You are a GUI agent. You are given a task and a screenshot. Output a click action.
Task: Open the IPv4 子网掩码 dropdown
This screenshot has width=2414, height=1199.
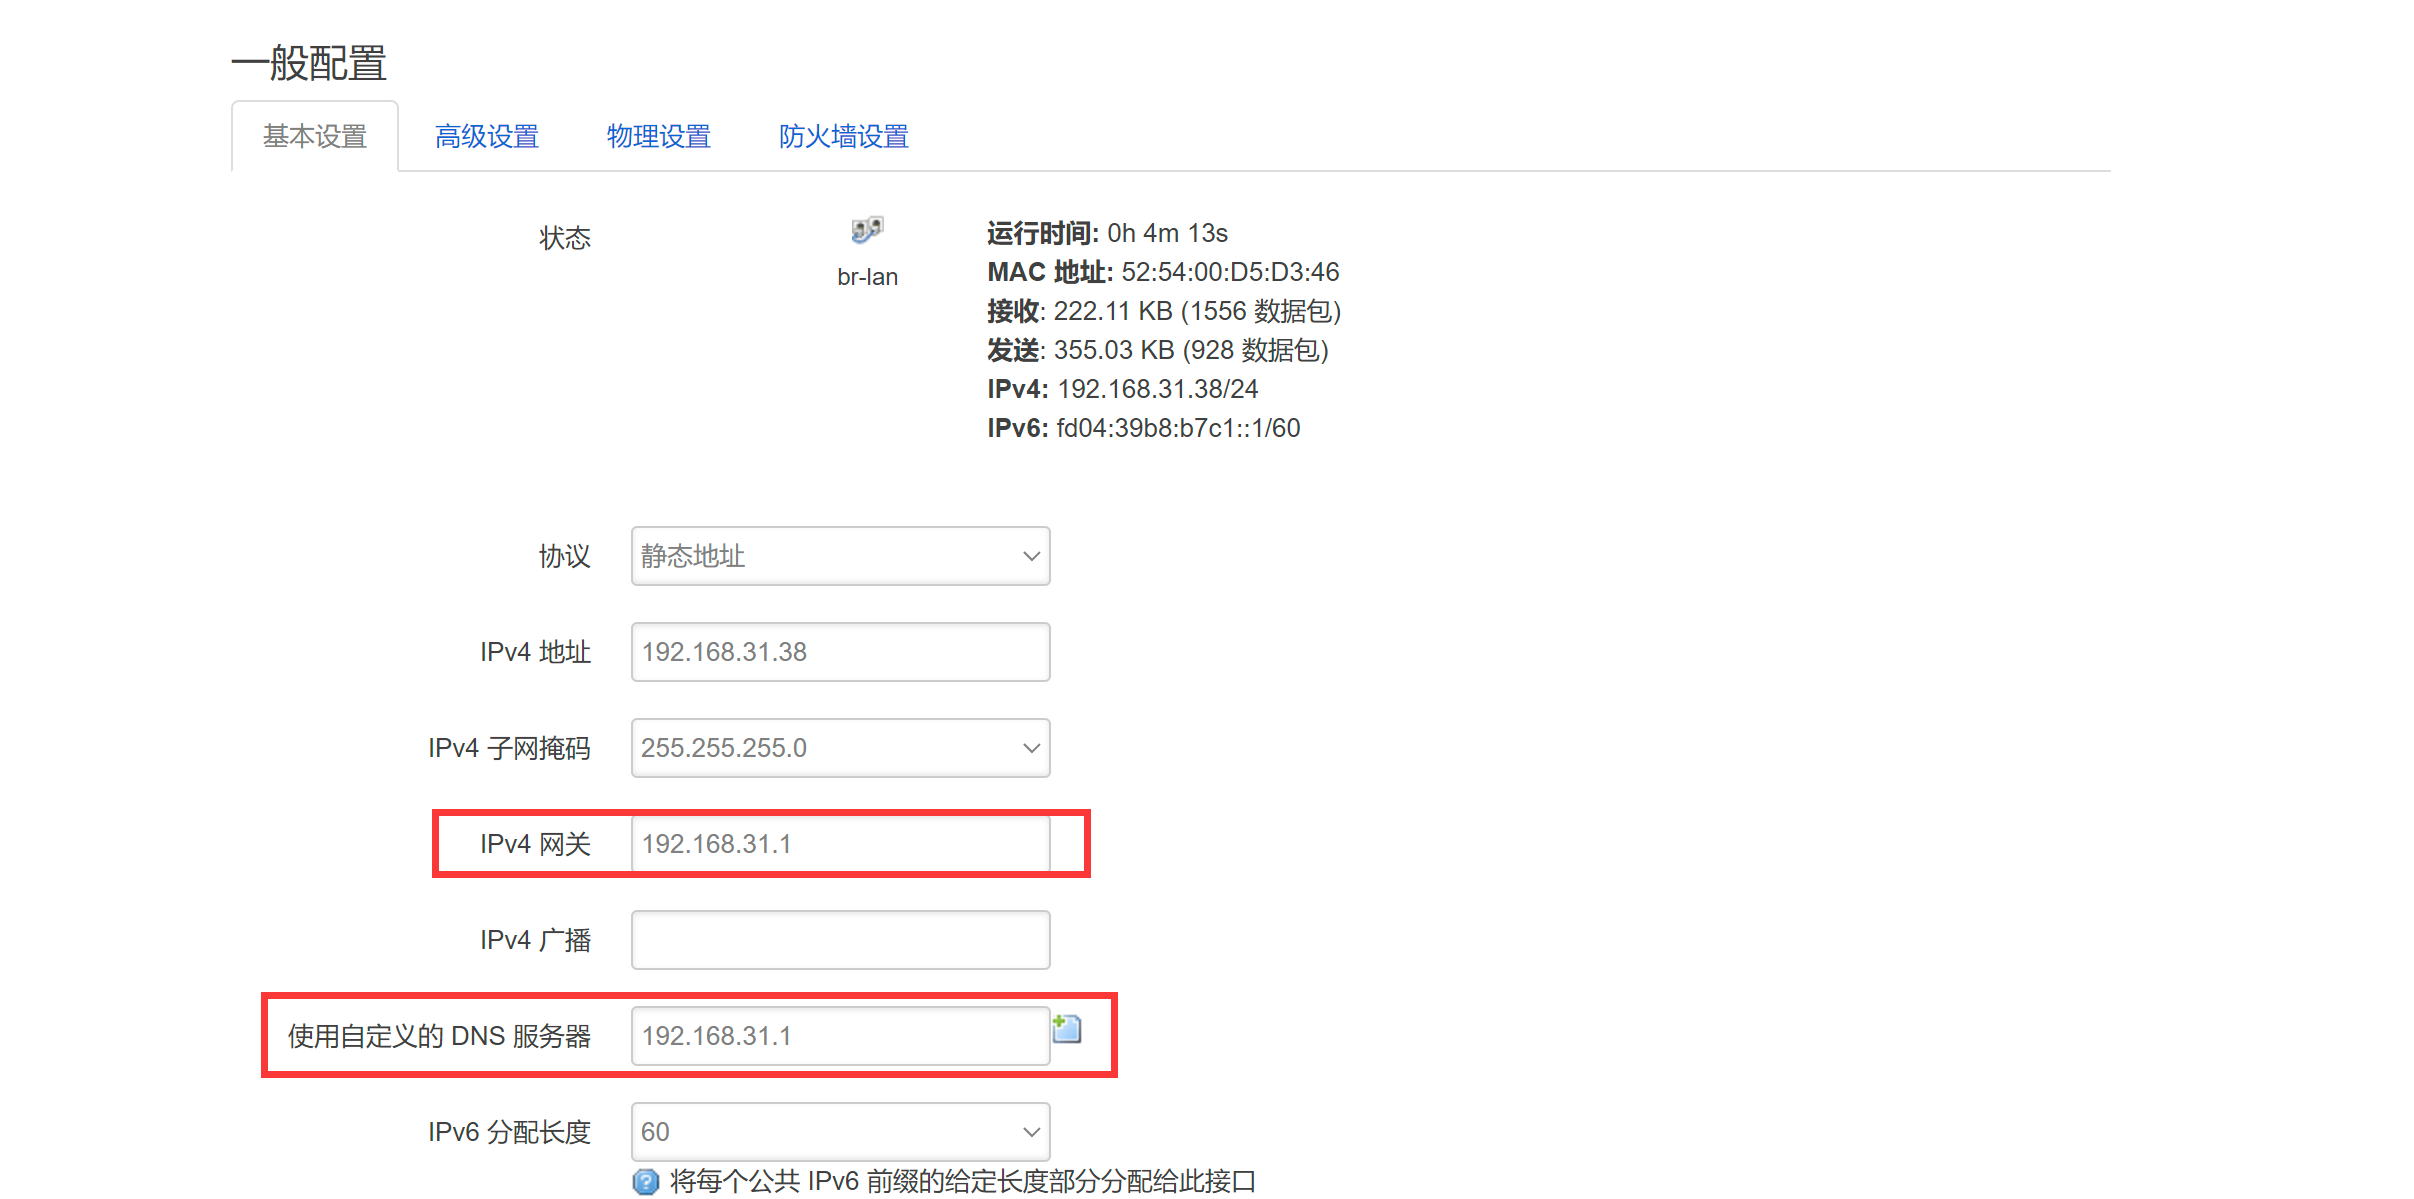coord(840,748)
